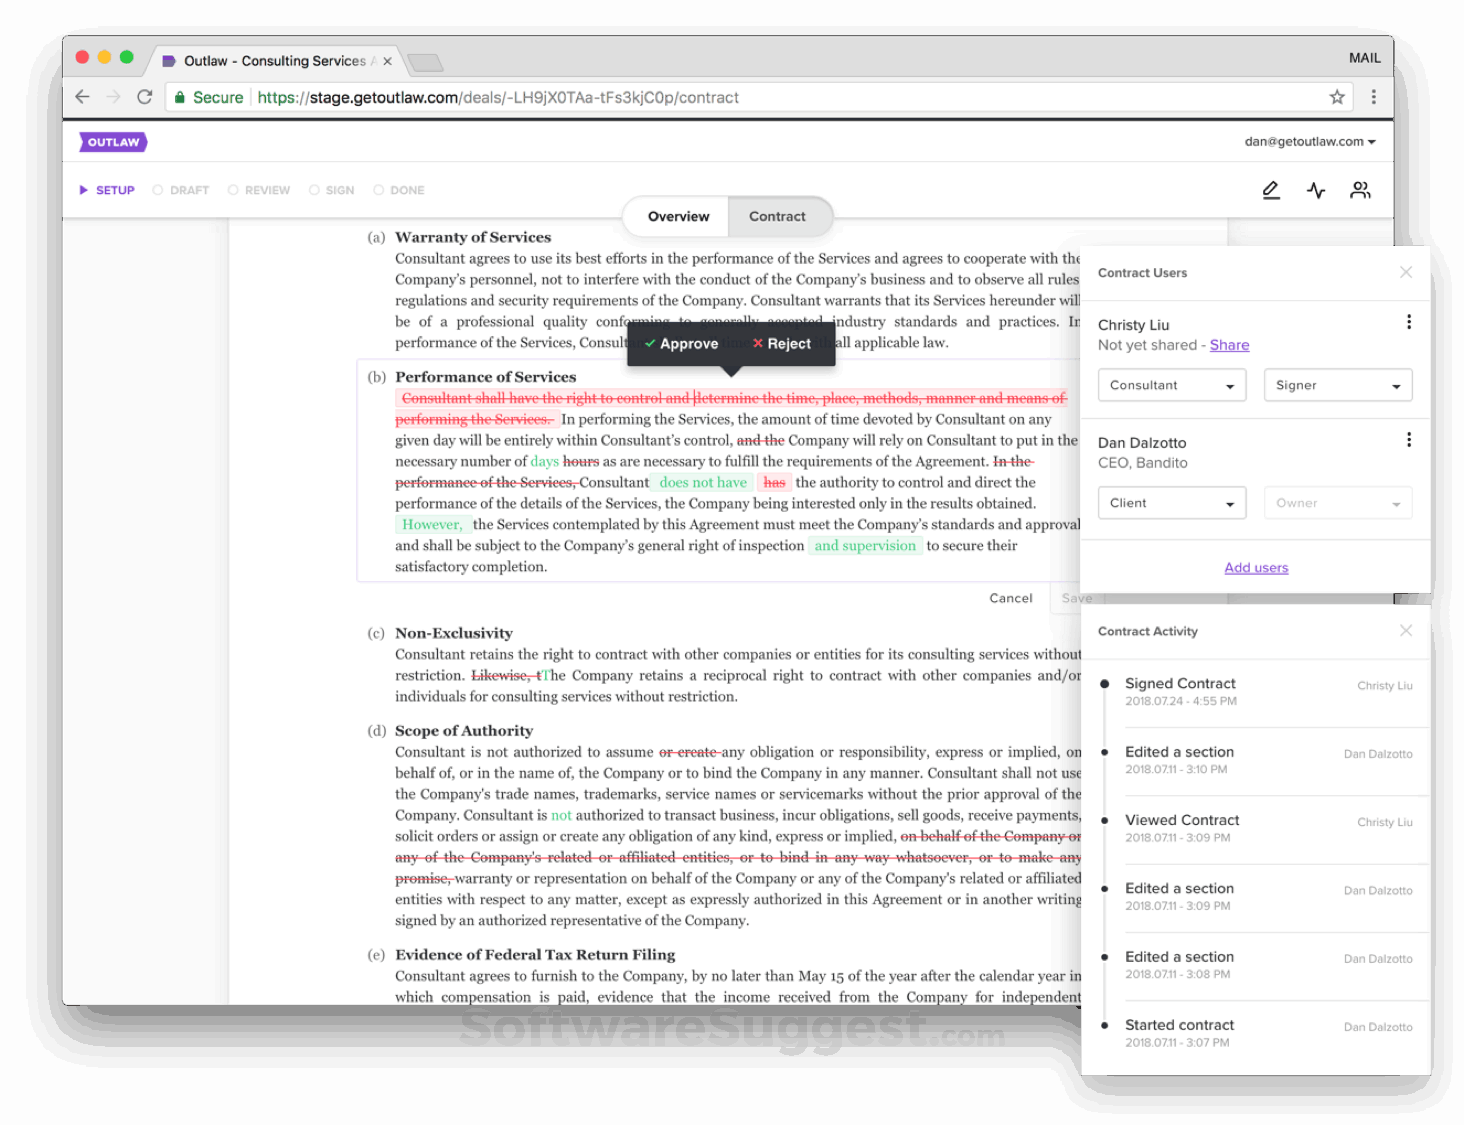Expand the Consultant role dropdown
Viewport: 1464px width, 1125px height.
1172,385
